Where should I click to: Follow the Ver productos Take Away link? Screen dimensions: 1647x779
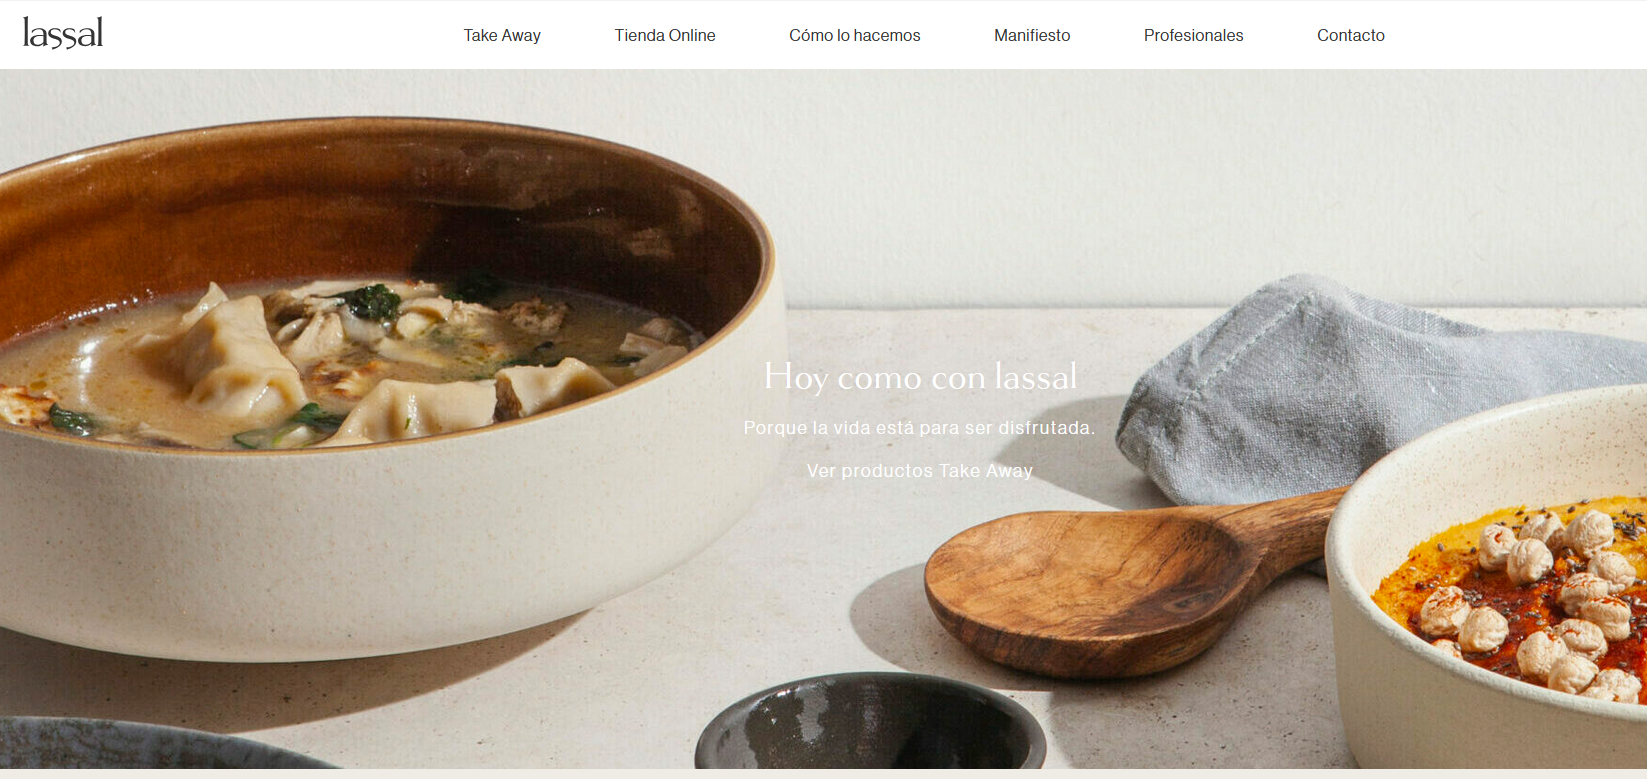[x=920, y=470]
